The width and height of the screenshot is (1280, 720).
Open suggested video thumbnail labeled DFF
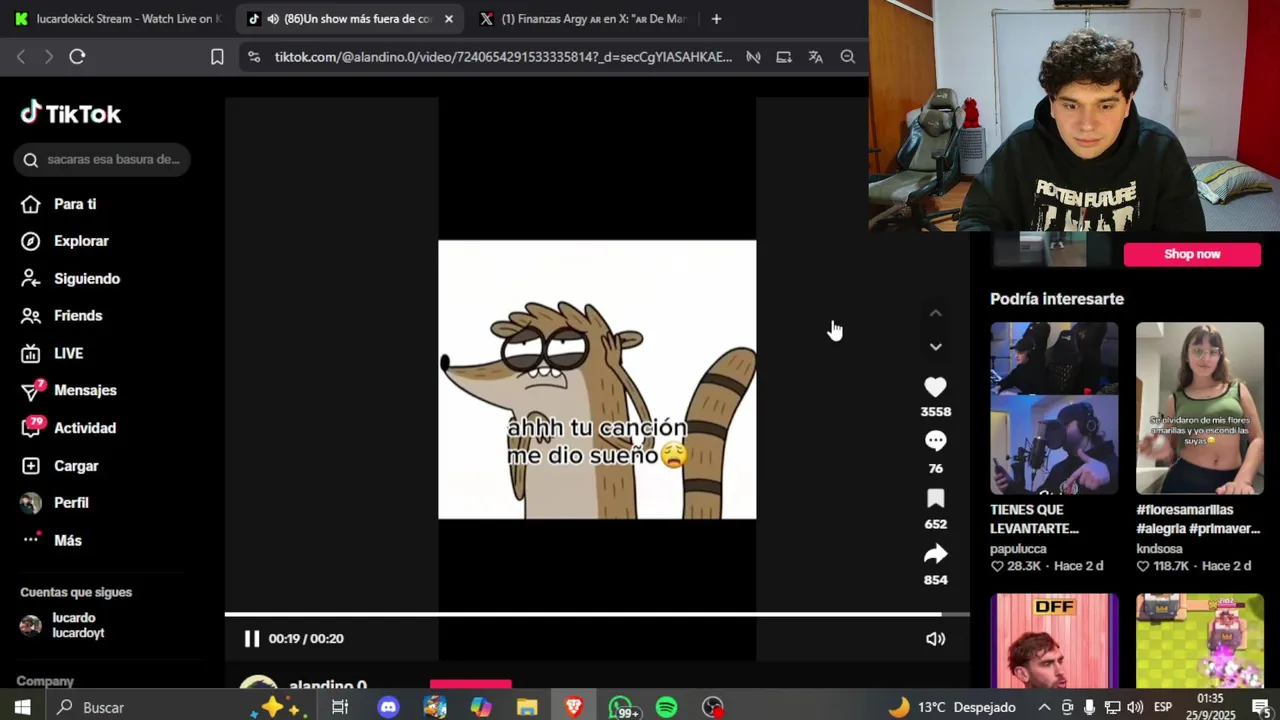pos(1054,641)
